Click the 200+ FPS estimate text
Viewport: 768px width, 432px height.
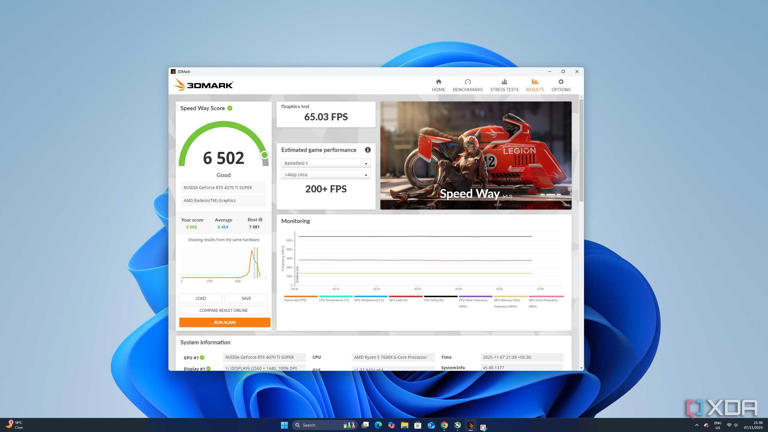point(326,189)
